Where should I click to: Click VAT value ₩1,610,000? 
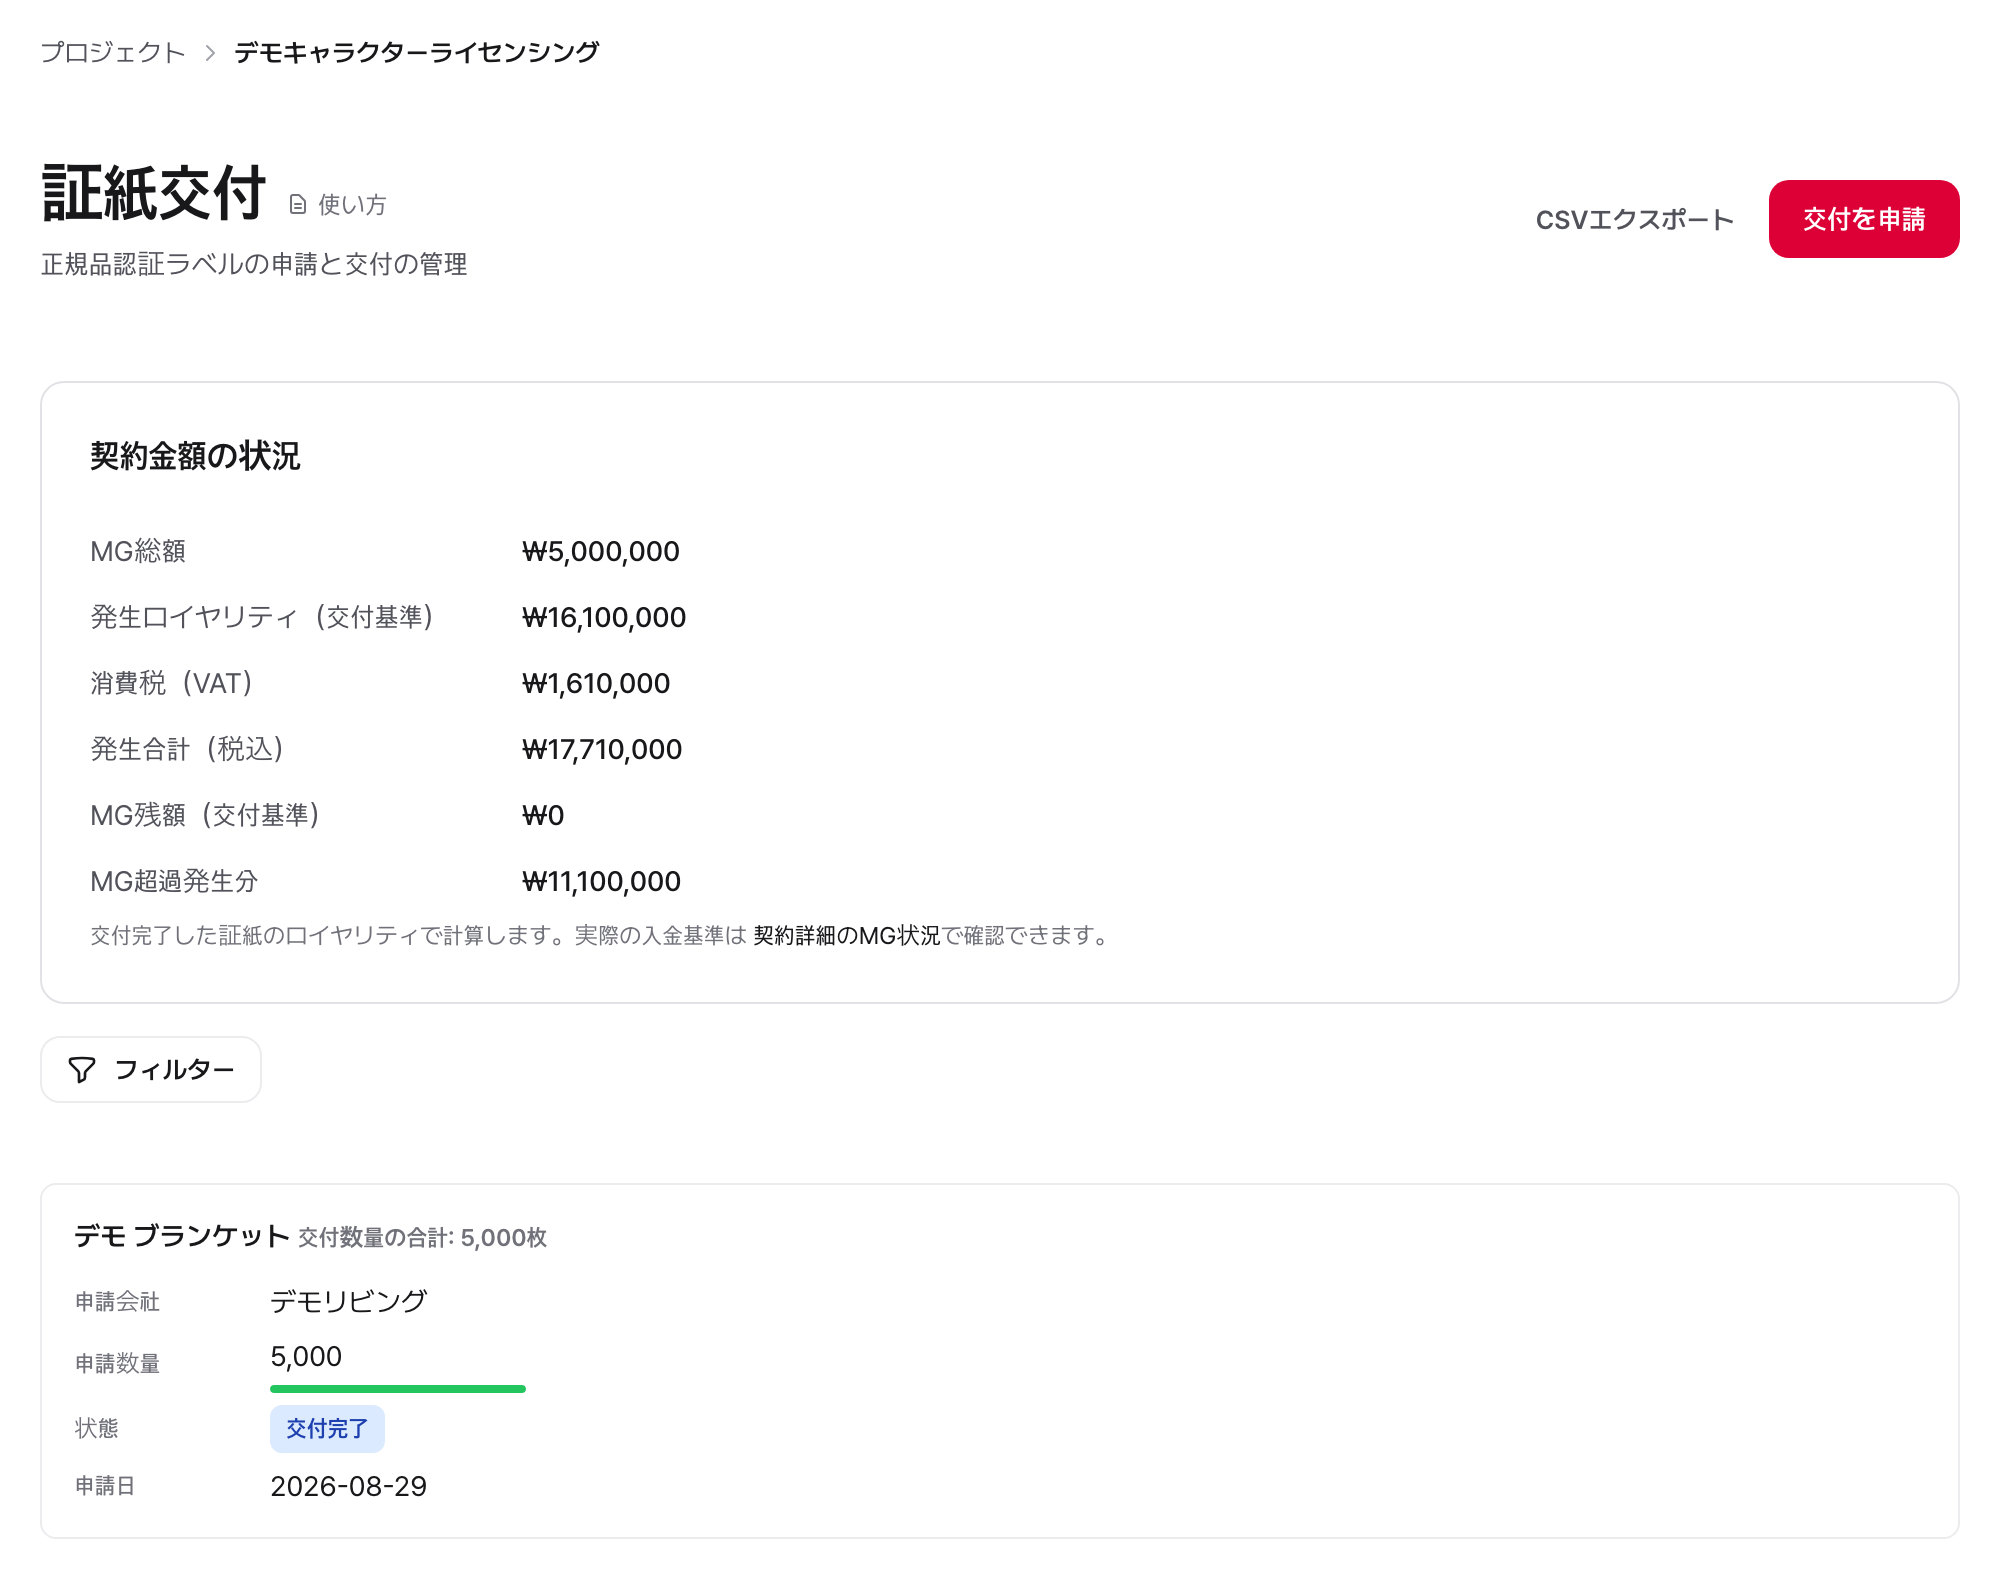[x=596, y=683]
